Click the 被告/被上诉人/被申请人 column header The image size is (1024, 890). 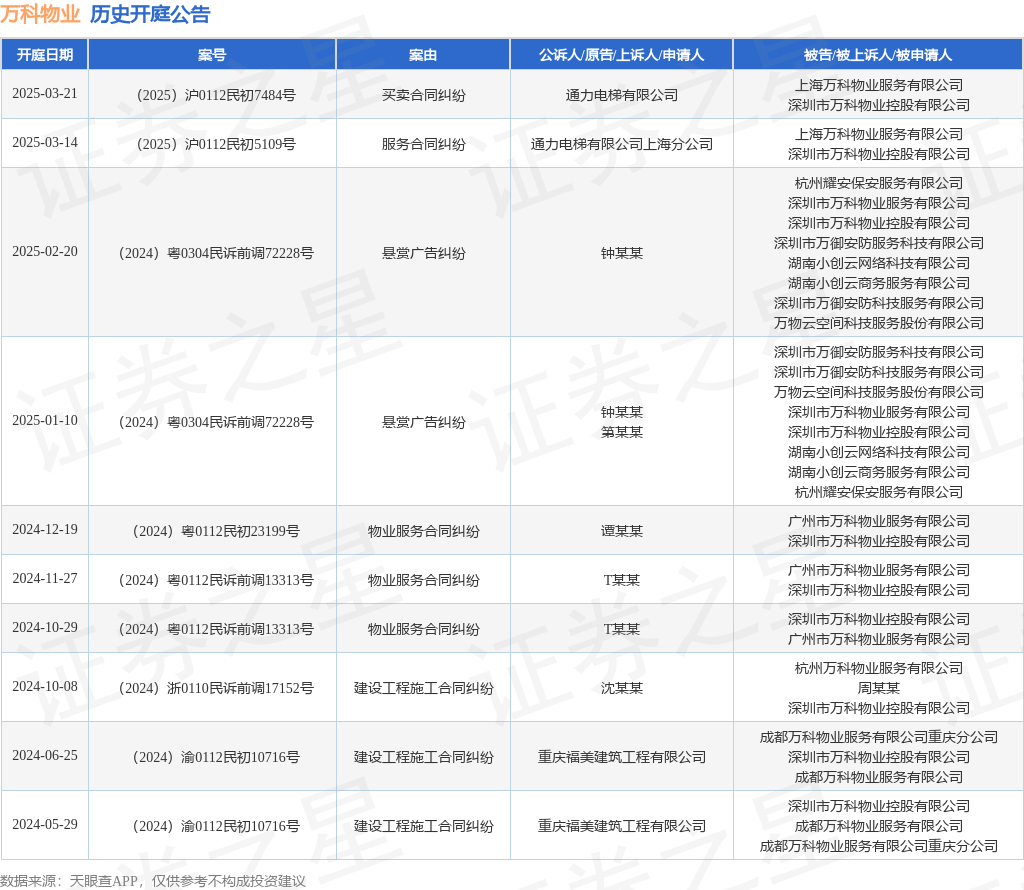pos(878,55)
